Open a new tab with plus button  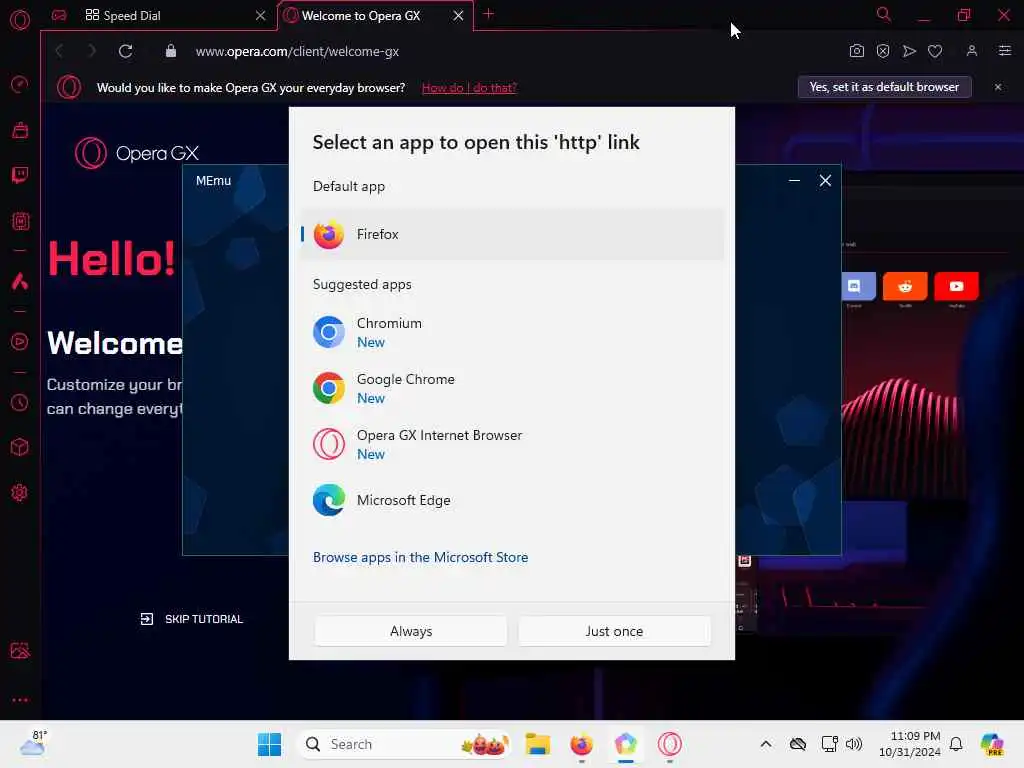click(x=488, y=14)
